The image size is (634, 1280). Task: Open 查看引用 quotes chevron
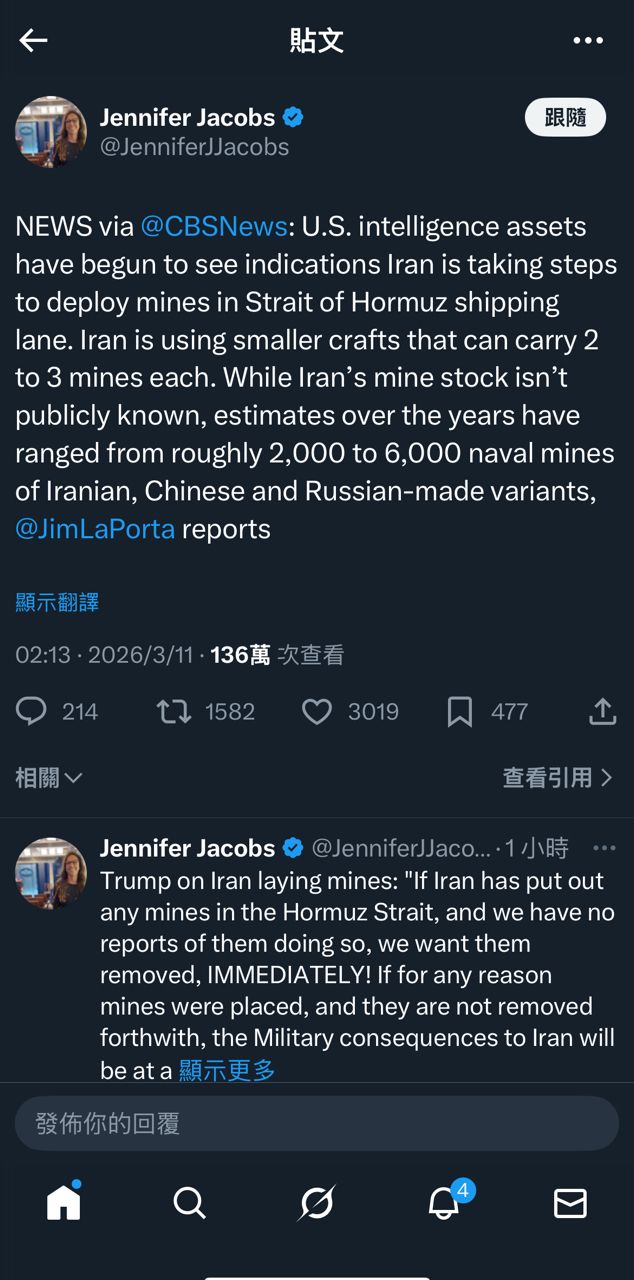pyautogui.click(x=557, y=777)
